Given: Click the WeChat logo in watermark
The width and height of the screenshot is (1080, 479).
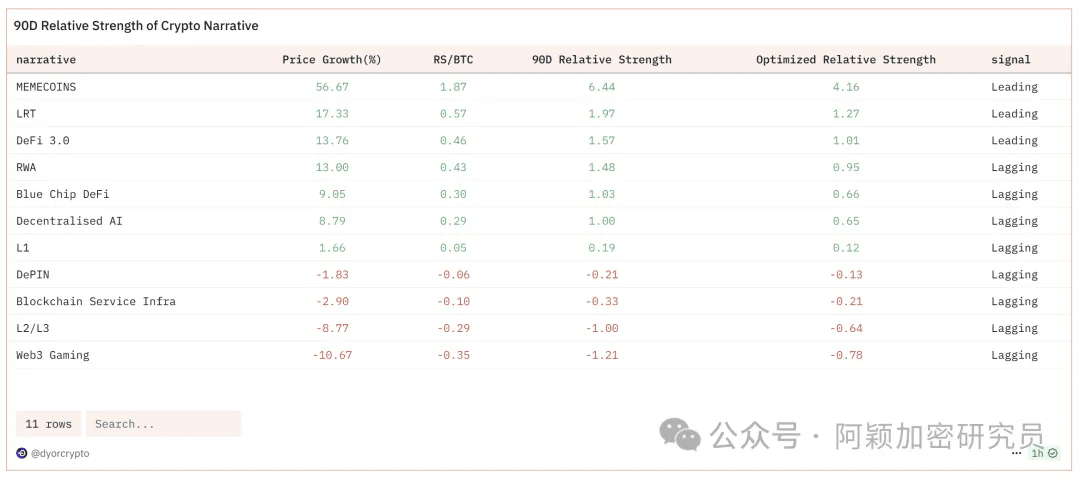Looking at the screenshot, I should pos(679,435).
